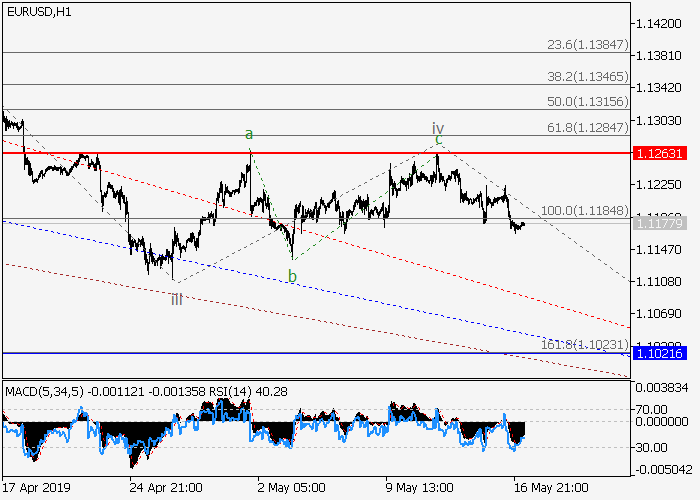Select the 2 May 05:00 time marker

pyautogui.click(x=290, y=486)
